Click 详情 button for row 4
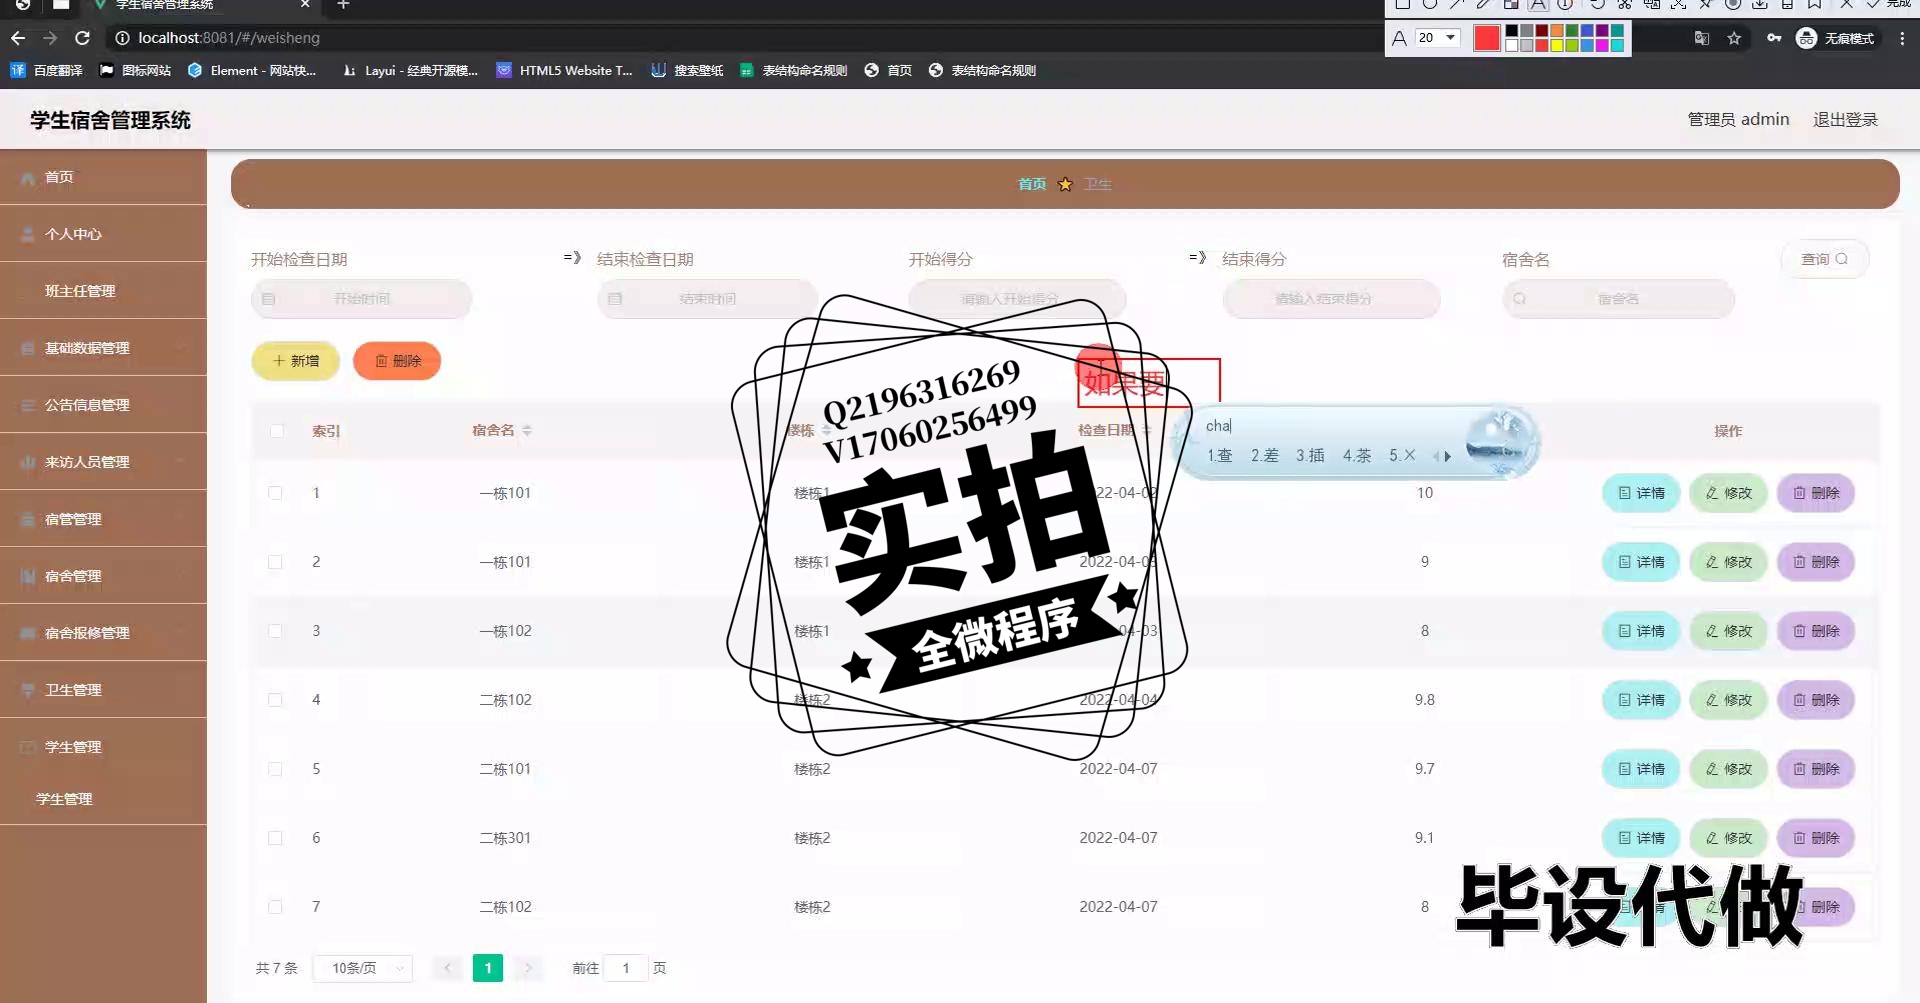The height and width of the screenshot is (1003, 1920). point(1641,700)
